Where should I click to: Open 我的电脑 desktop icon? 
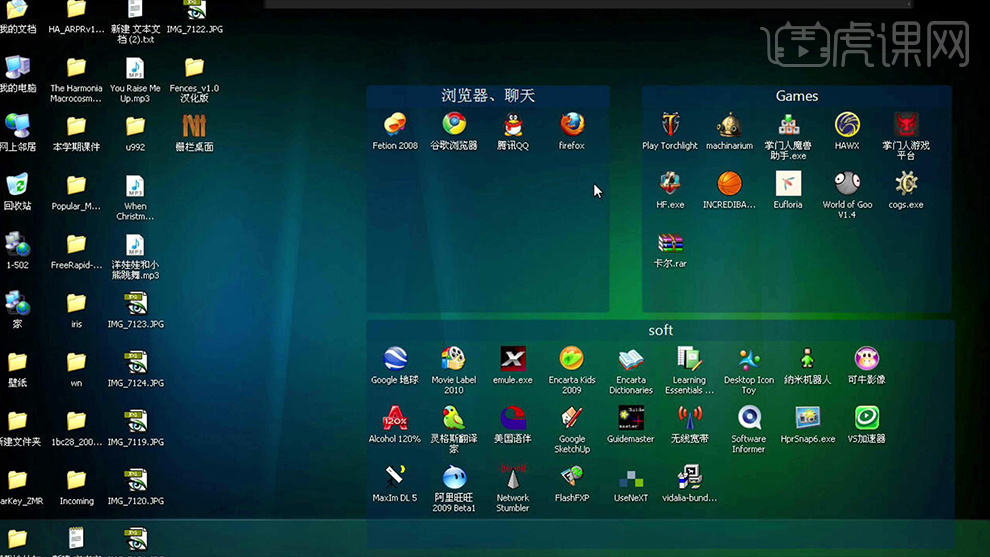tap(18, 68)
